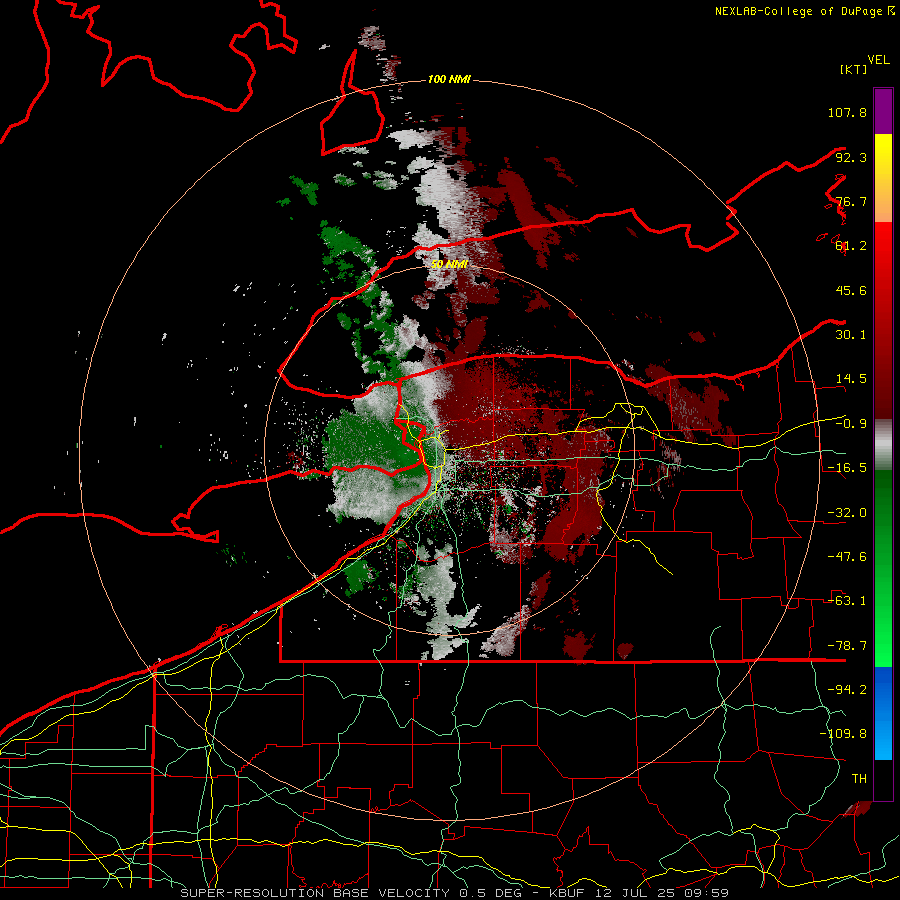Click the blue segment of color bar
The width and height of the screenshot is (900, 900).
coord(883,713)
